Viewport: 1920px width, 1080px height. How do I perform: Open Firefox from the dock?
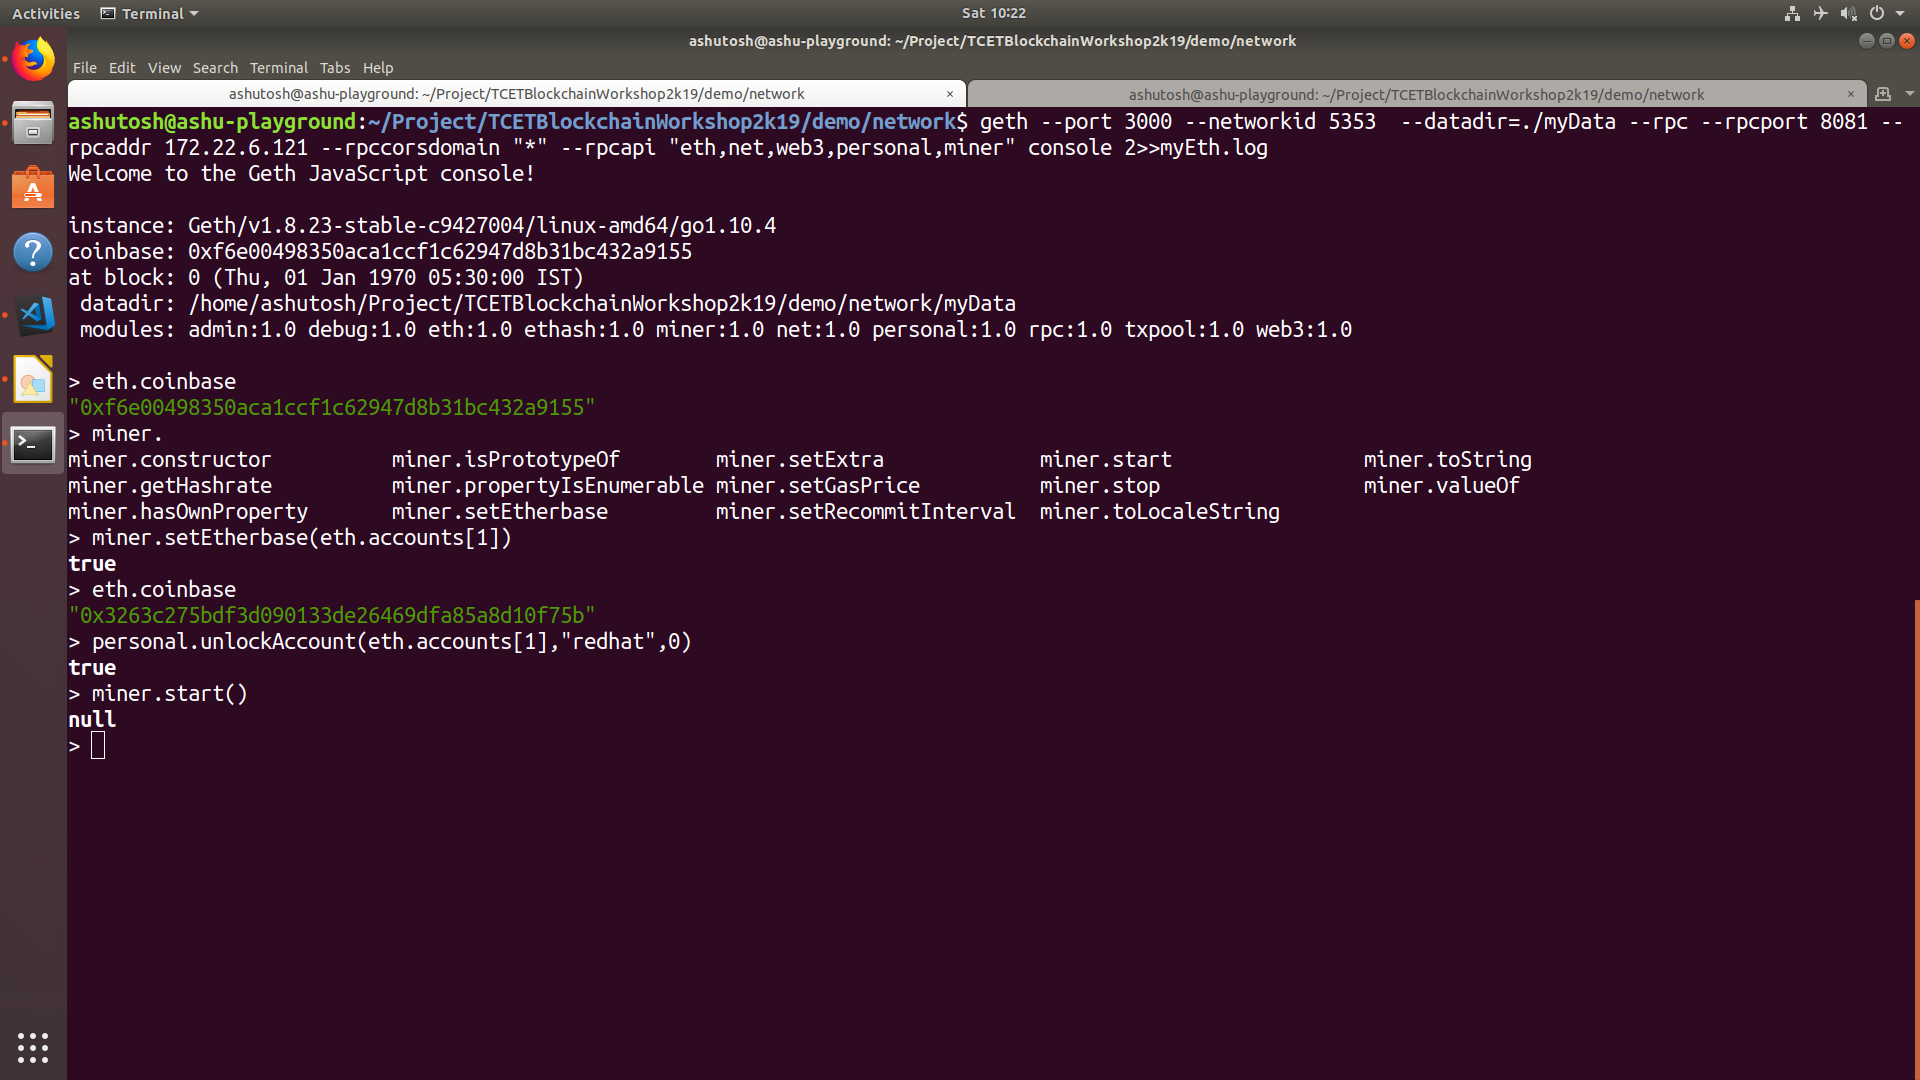pos(33,59)
